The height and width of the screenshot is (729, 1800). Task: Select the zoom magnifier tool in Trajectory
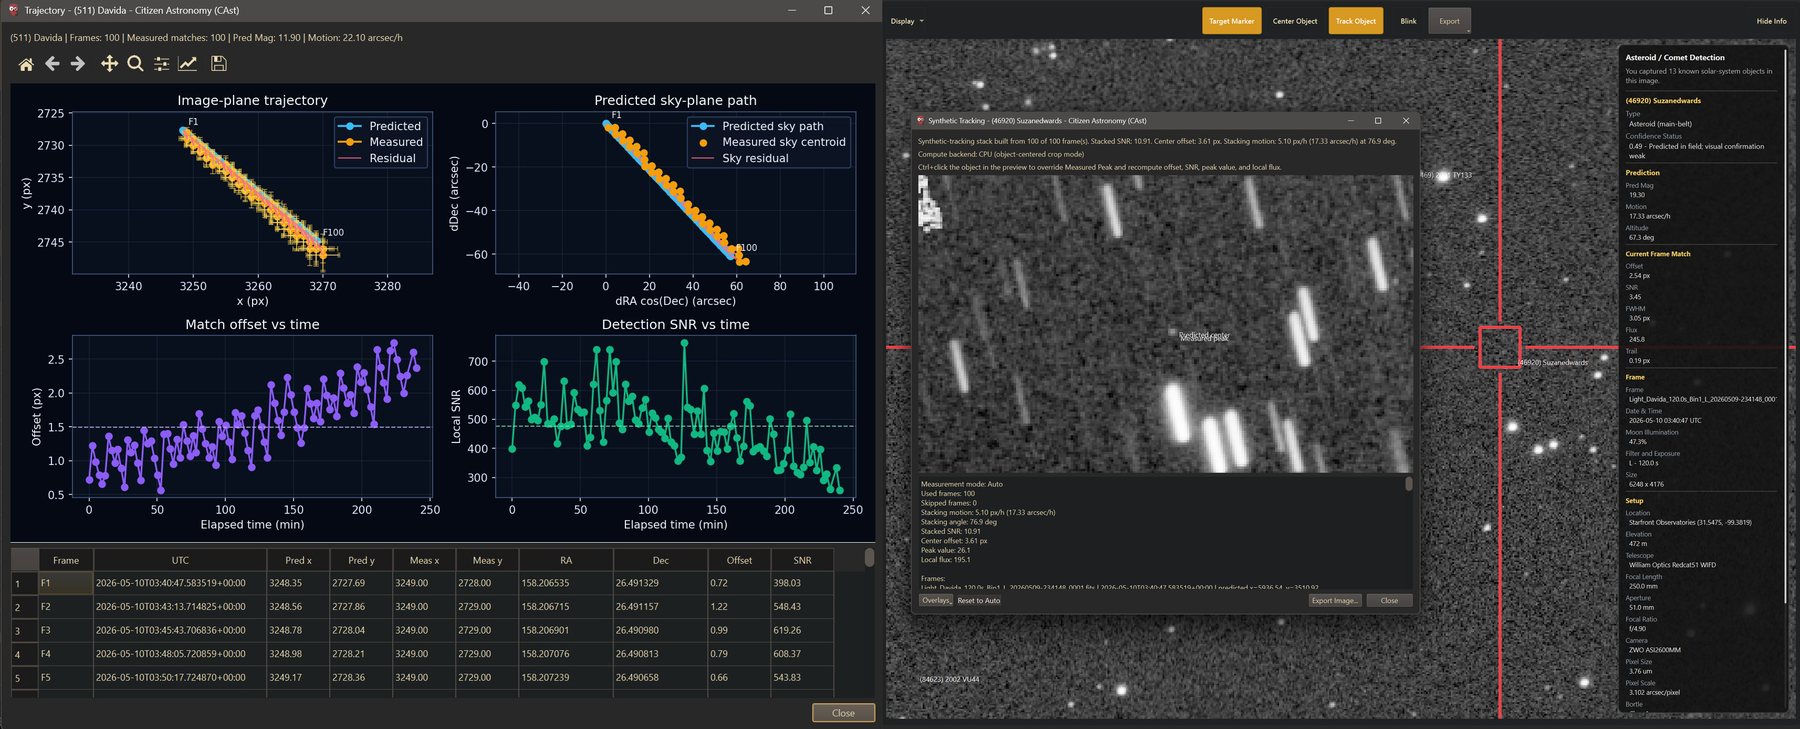[135, 64]
